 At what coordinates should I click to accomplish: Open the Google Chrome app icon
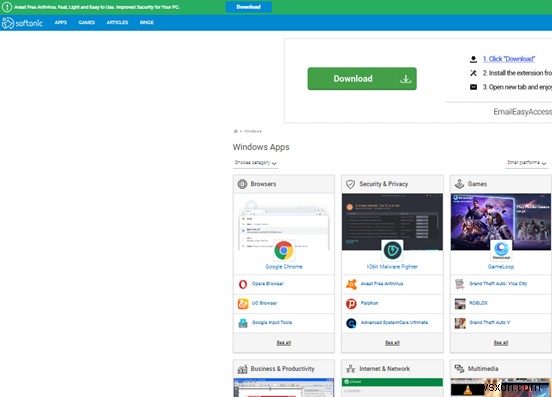(284, 250)
